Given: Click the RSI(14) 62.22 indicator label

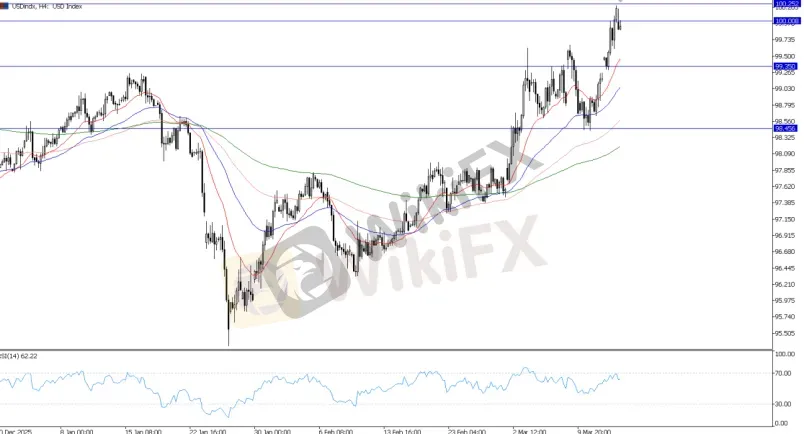Looking at the screenshot, I should point(18,356).
